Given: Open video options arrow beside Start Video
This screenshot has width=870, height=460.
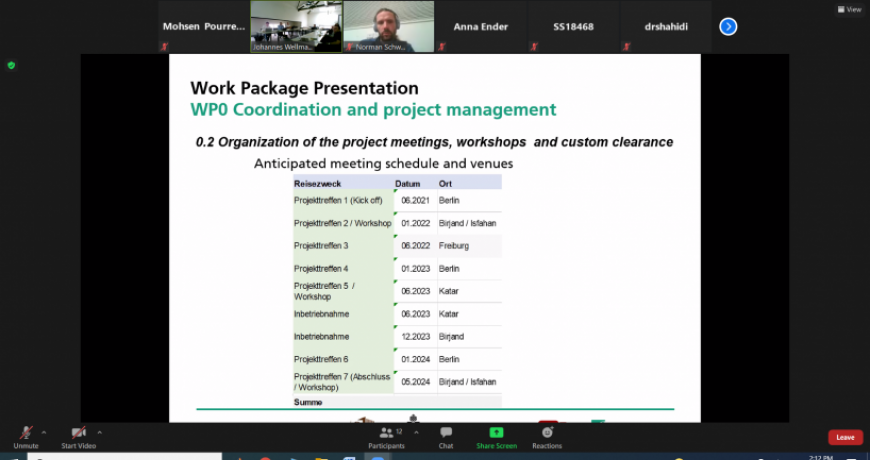Looking at the screenshot, I should (100, 432).
